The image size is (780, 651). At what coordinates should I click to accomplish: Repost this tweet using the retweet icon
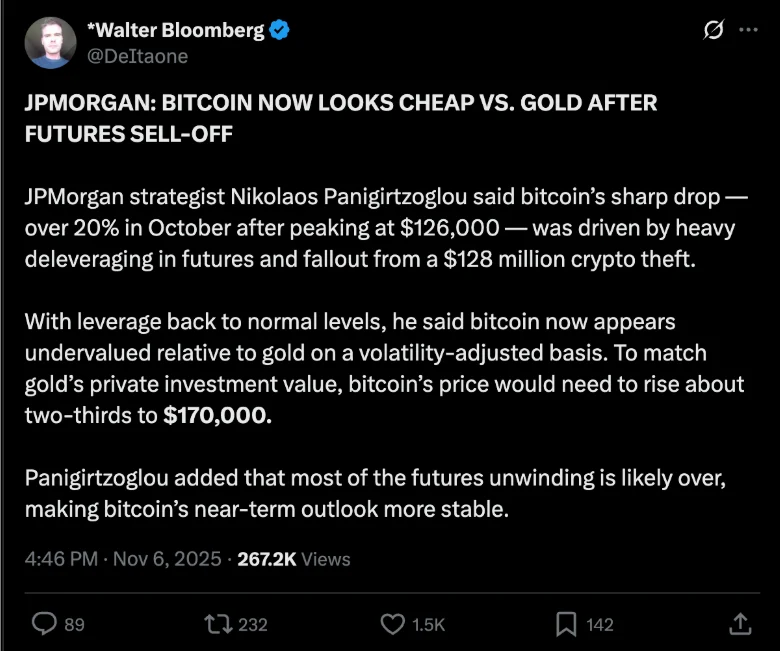point(216,623)
